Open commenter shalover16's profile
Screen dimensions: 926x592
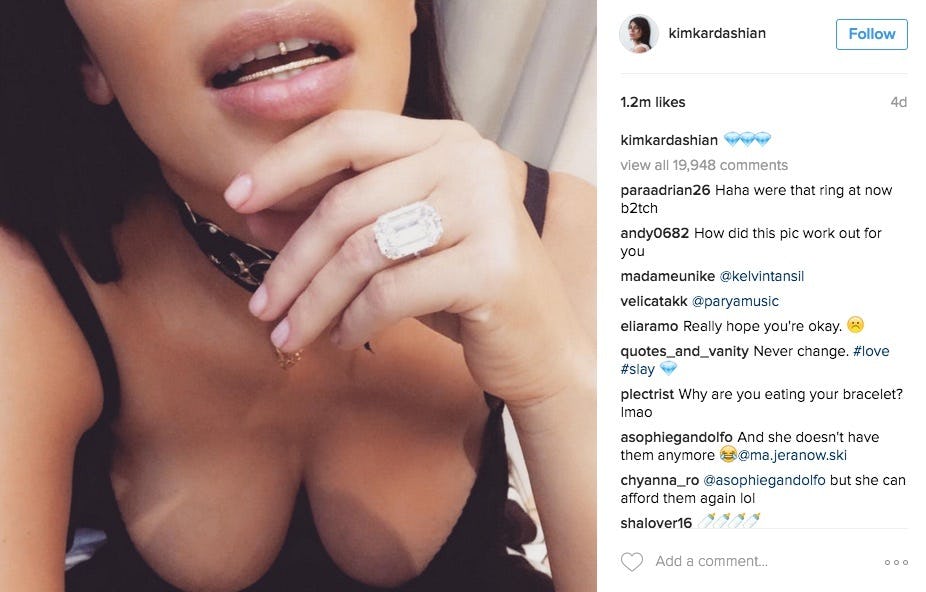(656, 523)
